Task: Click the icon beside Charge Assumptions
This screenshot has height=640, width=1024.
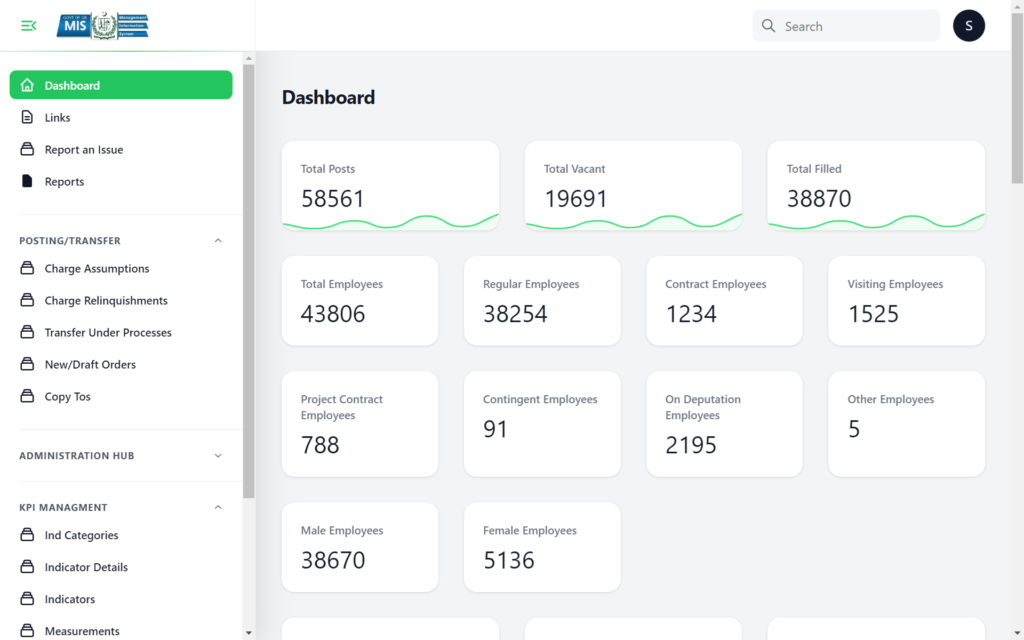Action: 27,269
